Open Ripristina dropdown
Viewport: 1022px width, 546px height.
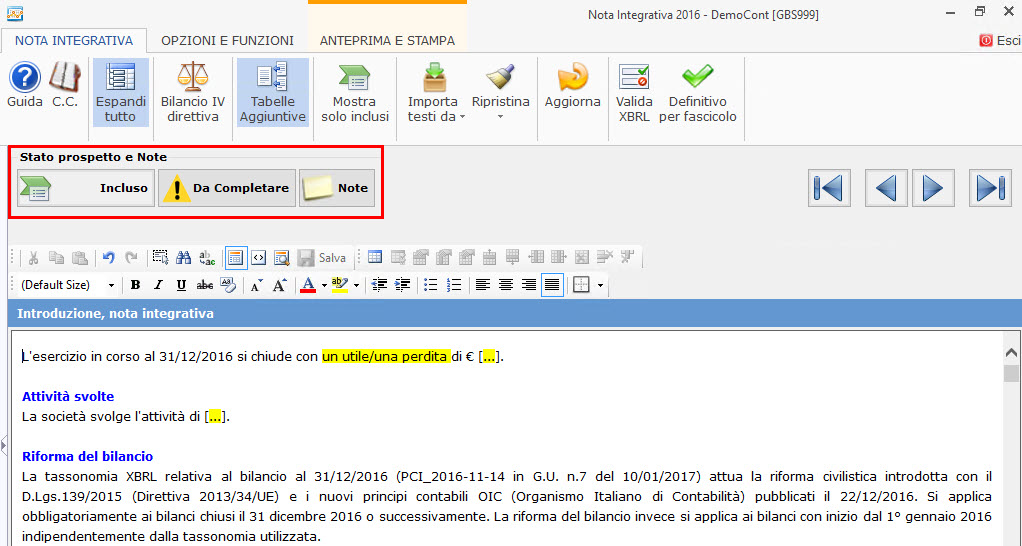pos(501,92)
